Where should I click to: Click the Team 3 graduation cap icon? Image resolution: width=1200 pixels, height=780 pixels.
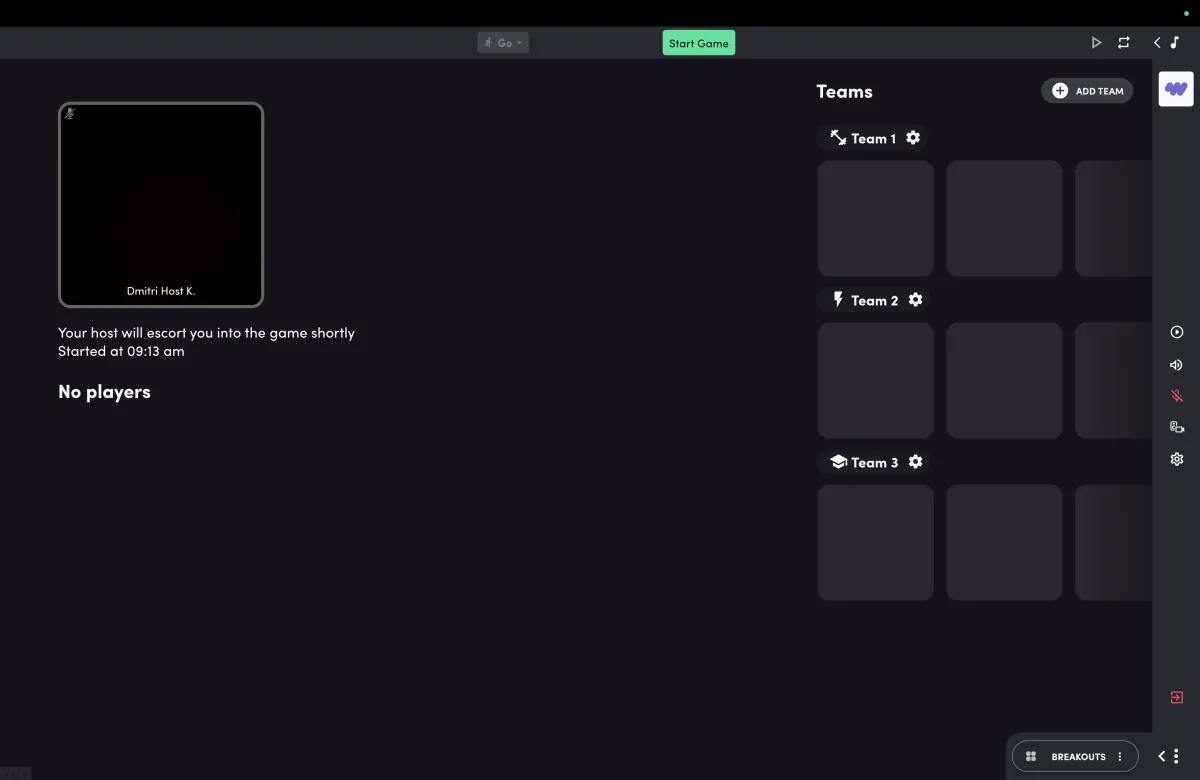(838, 462)
